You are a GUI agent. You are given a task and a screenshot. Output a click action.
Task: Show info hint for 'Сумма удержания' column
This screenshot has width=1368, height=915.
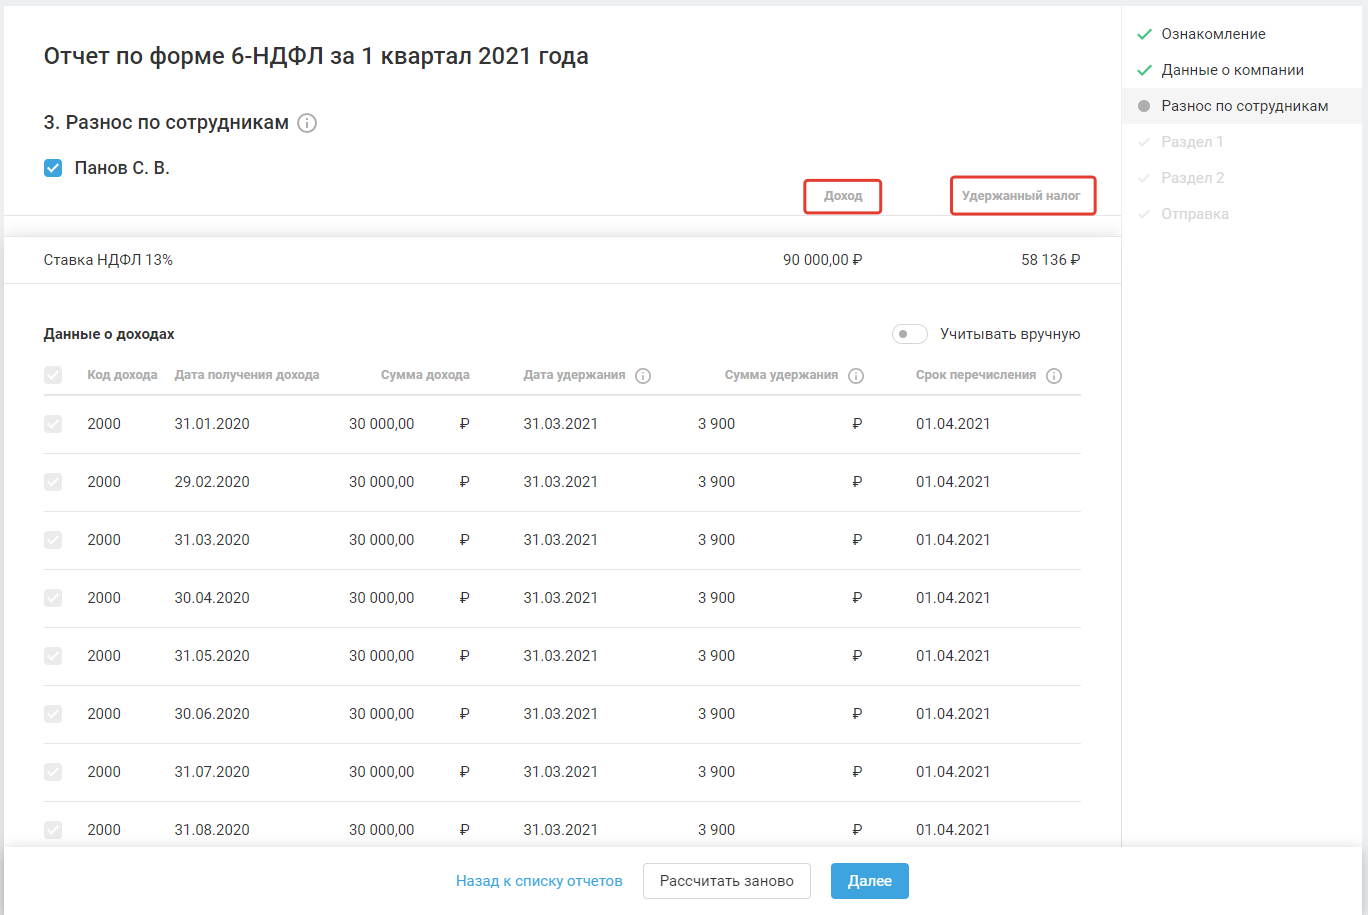(x=856, y=376)
